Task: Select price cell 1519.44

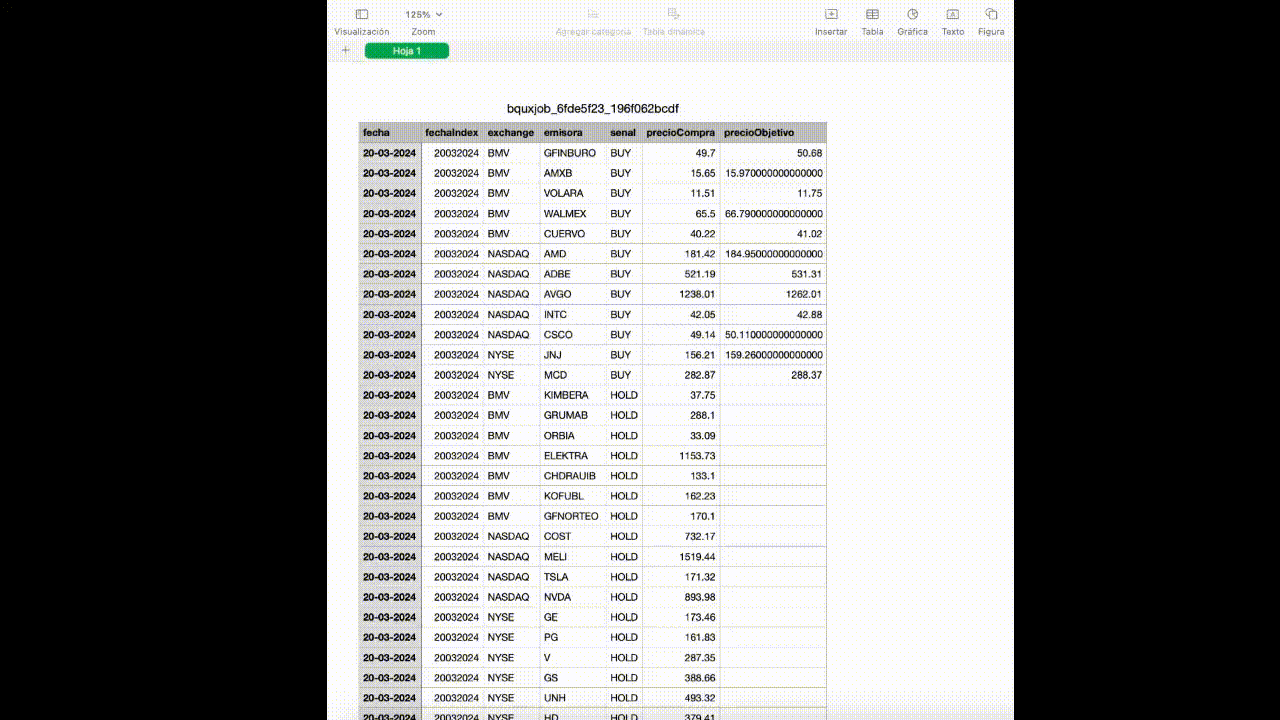Action: click(x=681, y=557)
